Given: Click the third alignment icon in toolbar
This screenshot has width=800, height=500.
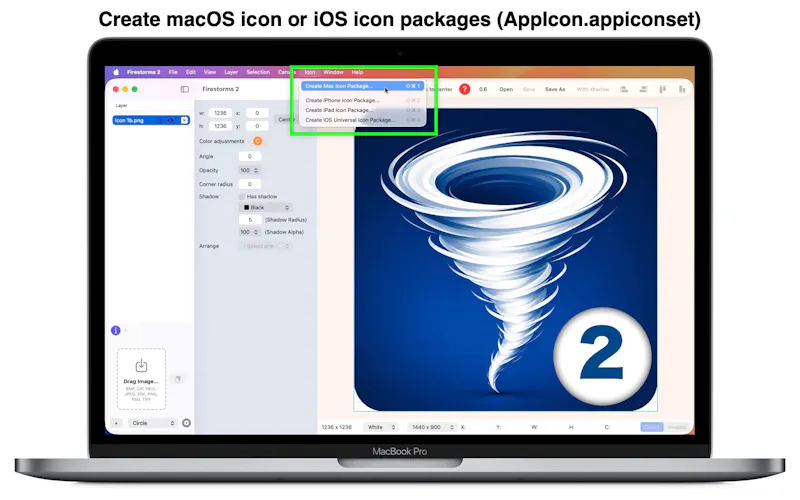Looking at the screenshot, I should [x=663, y=89].
